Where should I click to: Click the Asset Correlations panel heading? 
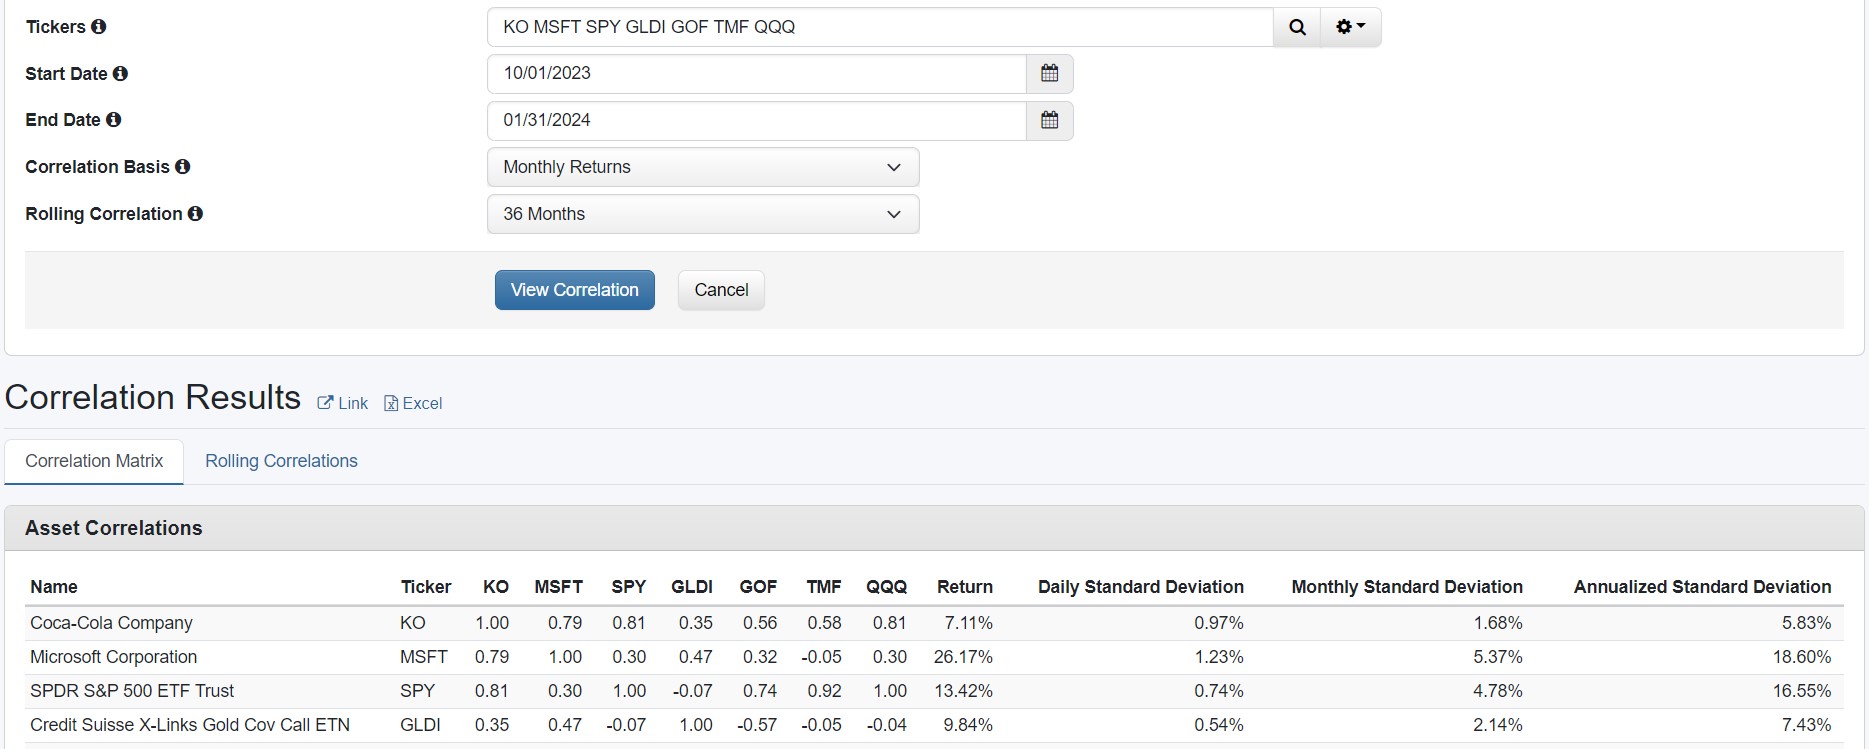[114, 528]
